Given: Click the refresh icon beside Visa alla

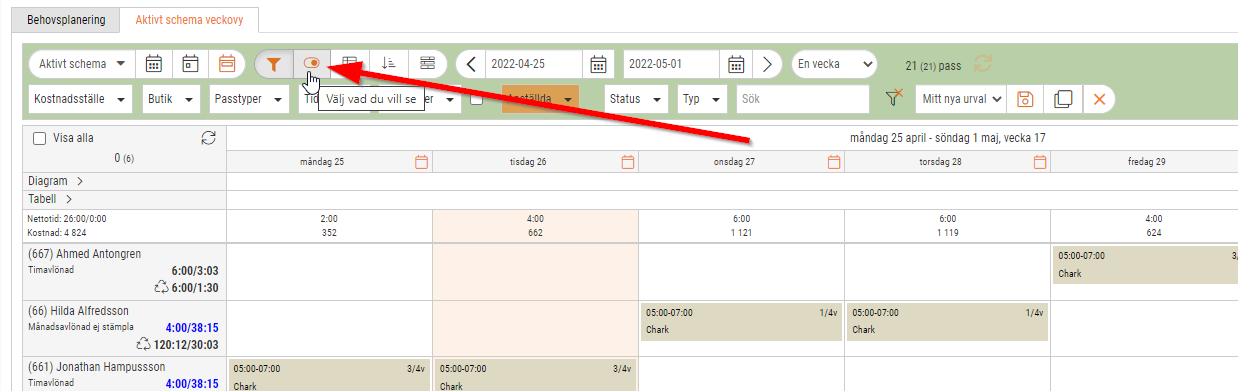Looking at the screenshot, I should (x=208, y=139).
